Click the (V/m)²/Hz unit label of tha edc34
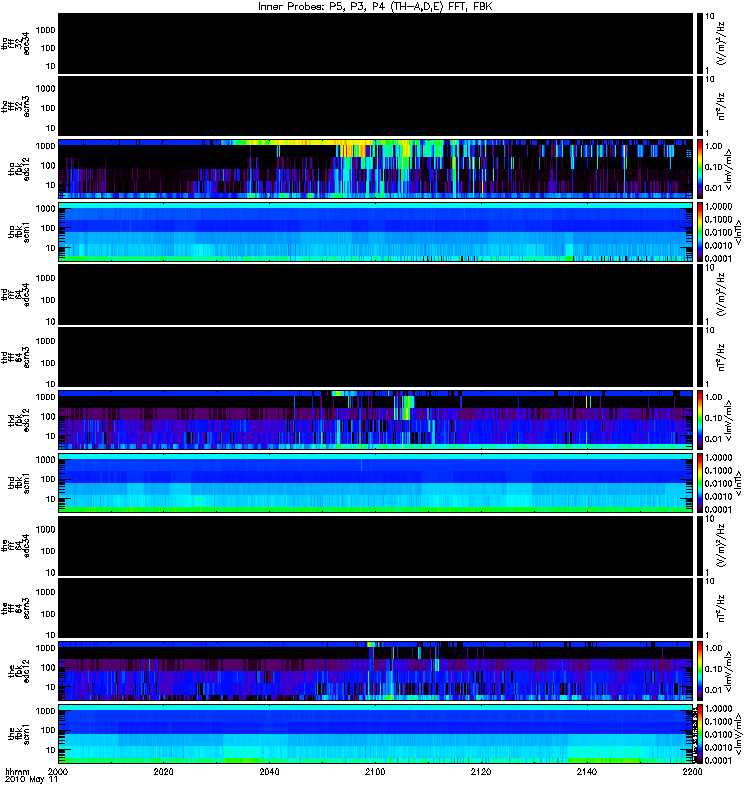The width and height of the screenshot is (750, 800). (721, 43)
